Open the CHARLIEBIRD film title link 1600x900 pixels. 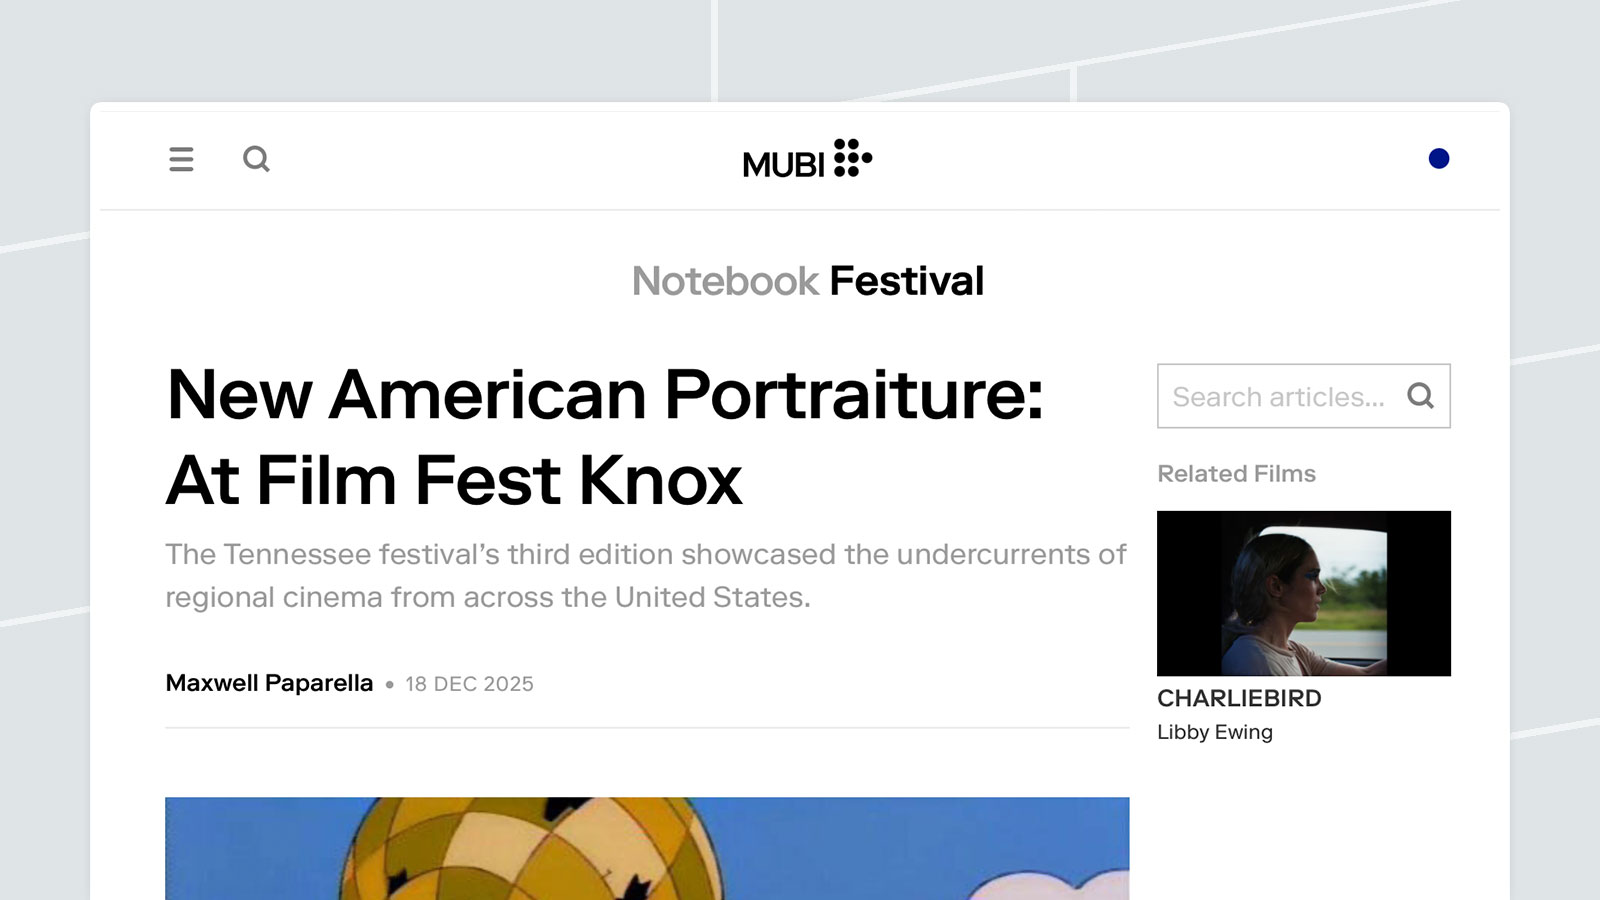[1239, 698]
